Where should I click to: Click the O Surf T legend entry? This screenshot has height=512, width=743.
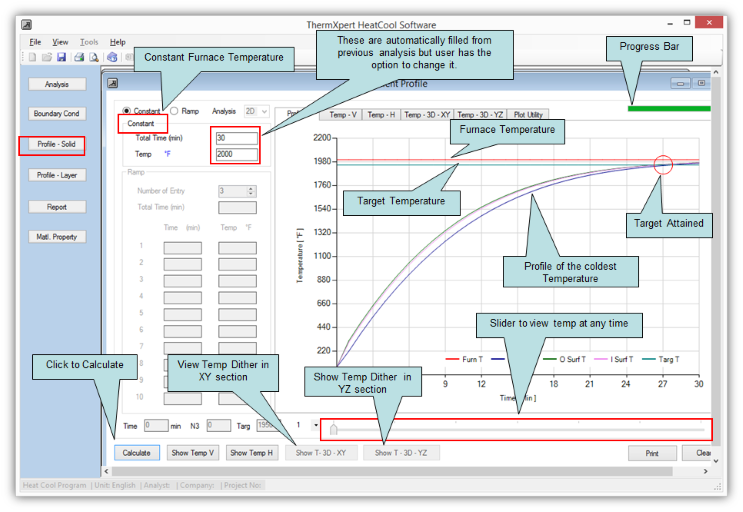564,359
